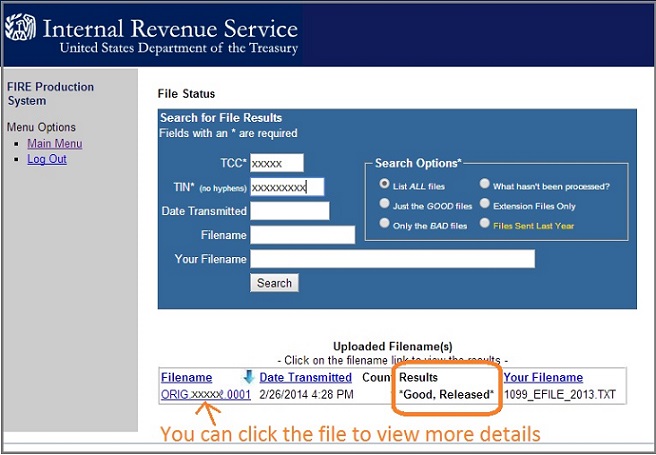The width and height of the screenshot is (656, 455).
Task: Open the Main Menu link
Action: 55,144
